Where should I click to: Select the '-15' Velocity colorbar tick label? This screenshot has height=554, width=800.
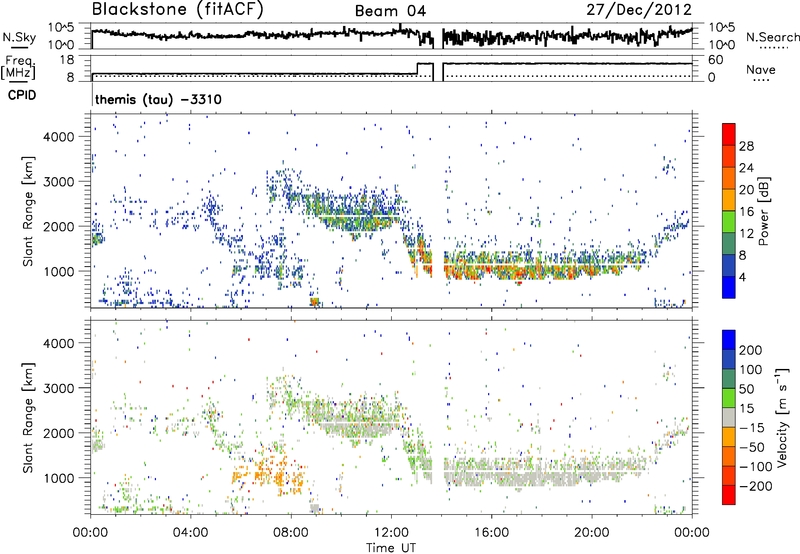752,427
